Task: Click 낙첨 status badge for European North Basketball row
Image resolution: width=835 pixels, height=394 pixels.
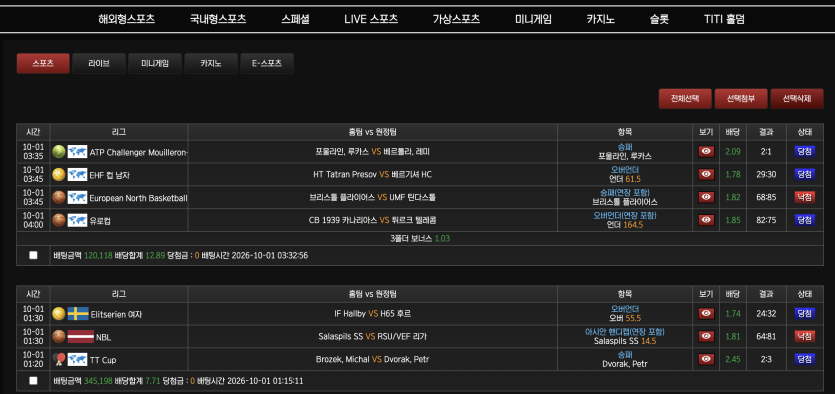Action: (805, 197)
